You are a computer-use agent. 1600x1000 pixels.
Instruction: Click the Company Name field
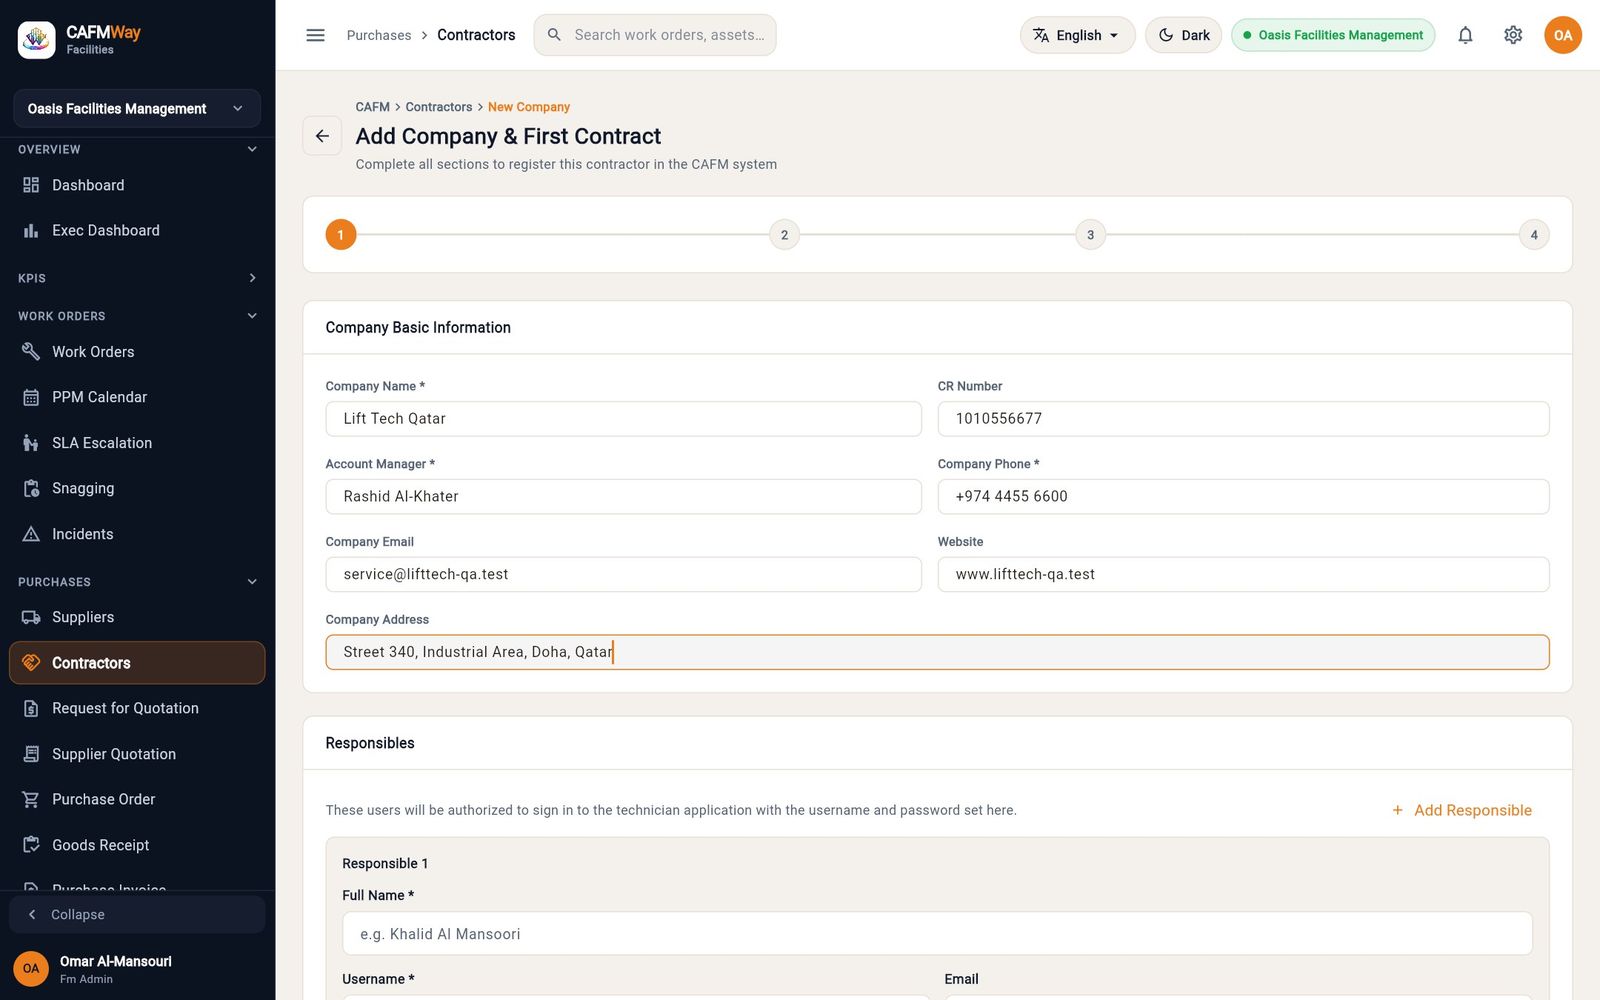[623, 419]
